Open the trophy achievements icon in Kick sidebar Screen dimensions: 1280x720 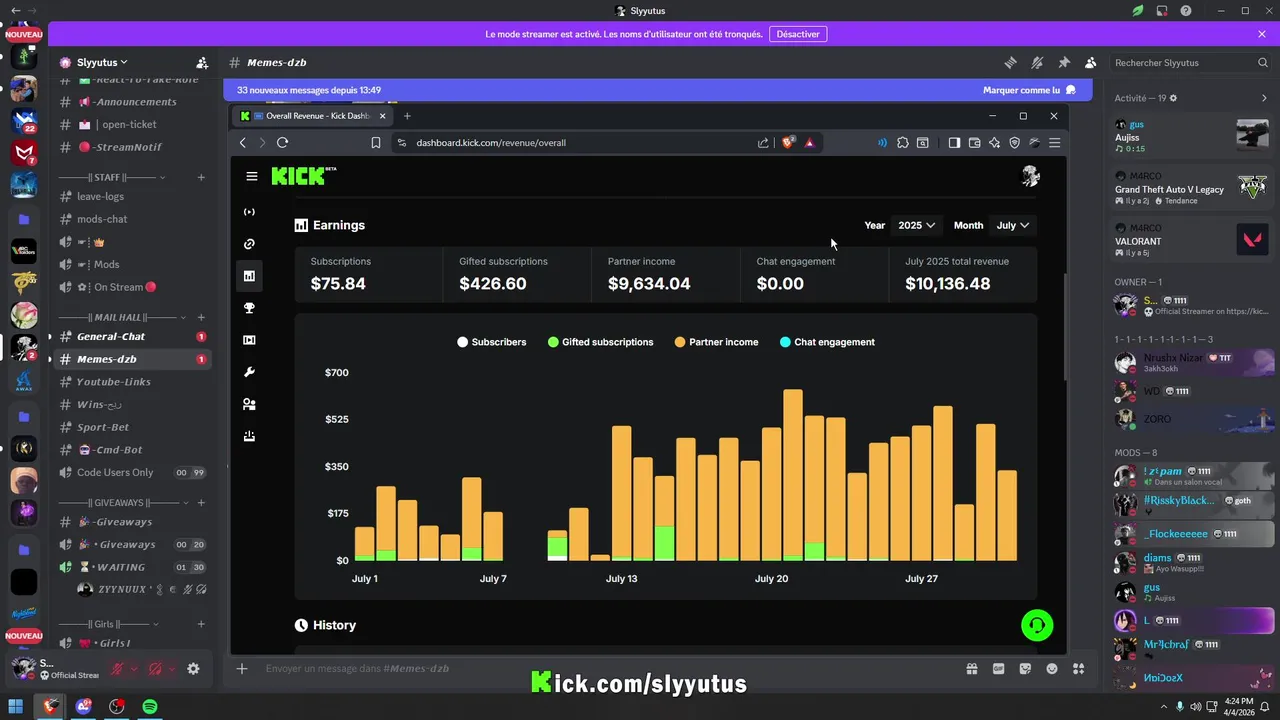249,308
